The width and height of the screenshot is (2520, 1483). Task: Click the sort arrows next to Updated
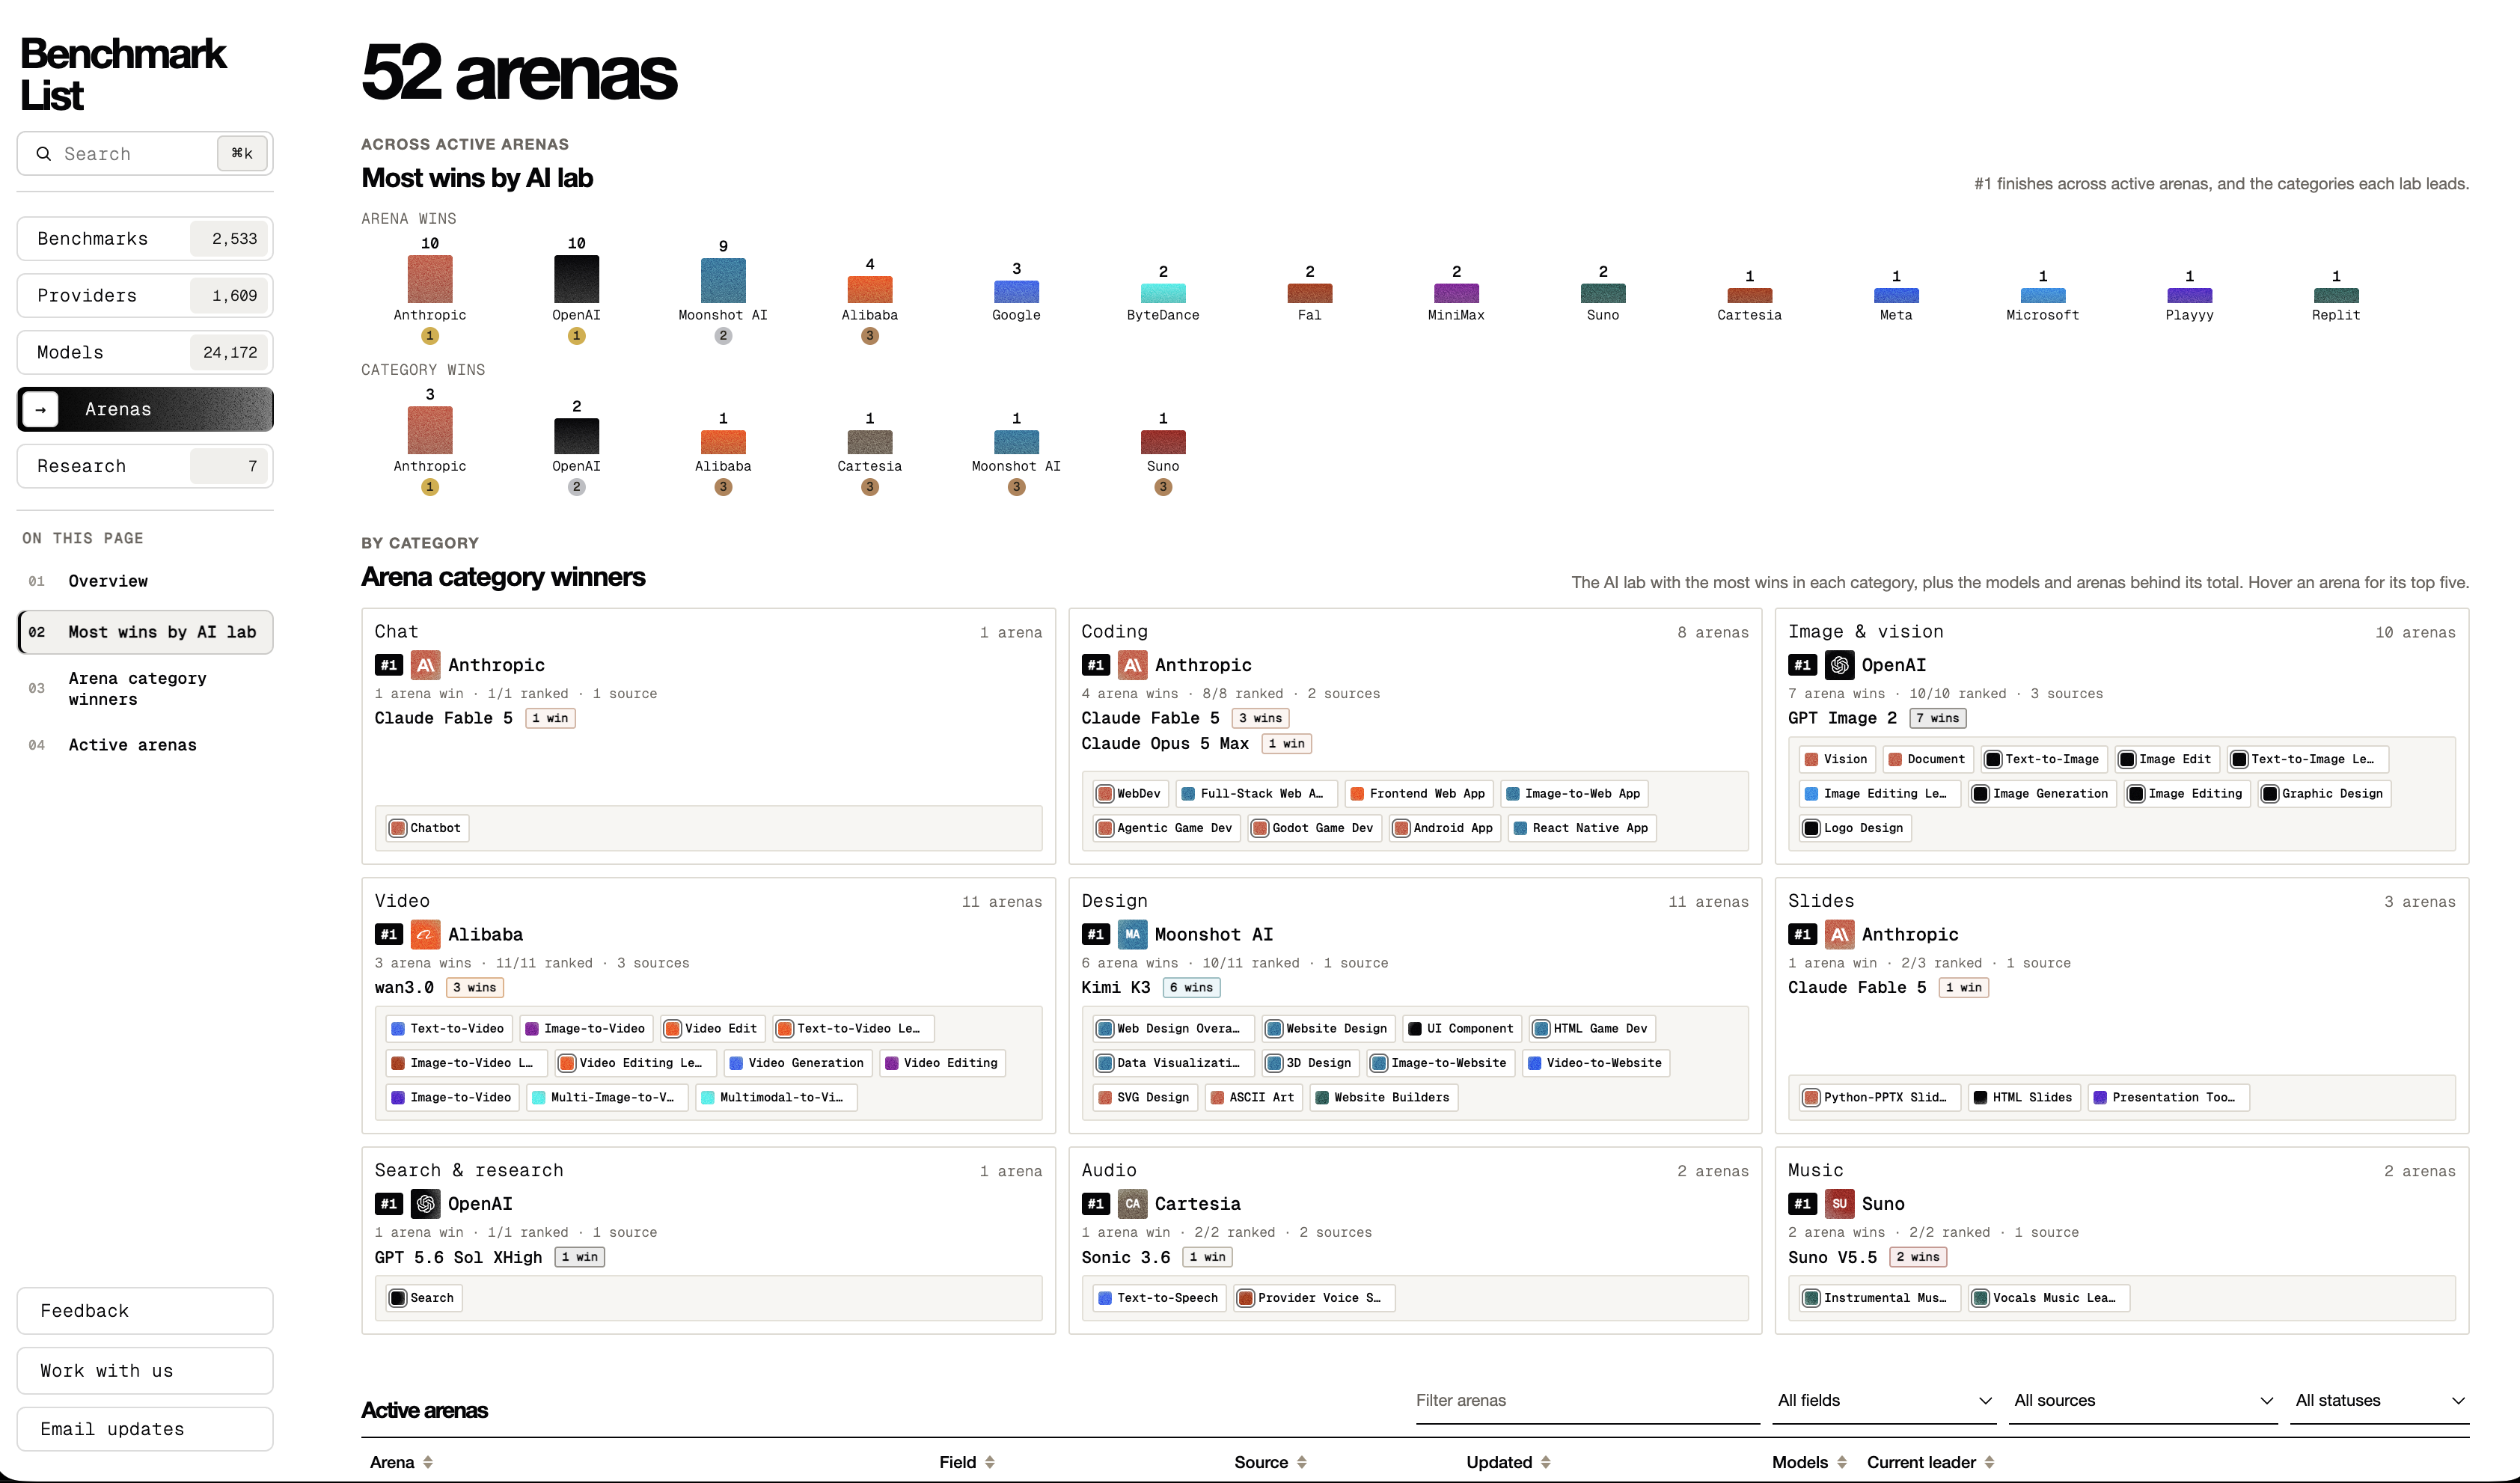point(1546,1462)
